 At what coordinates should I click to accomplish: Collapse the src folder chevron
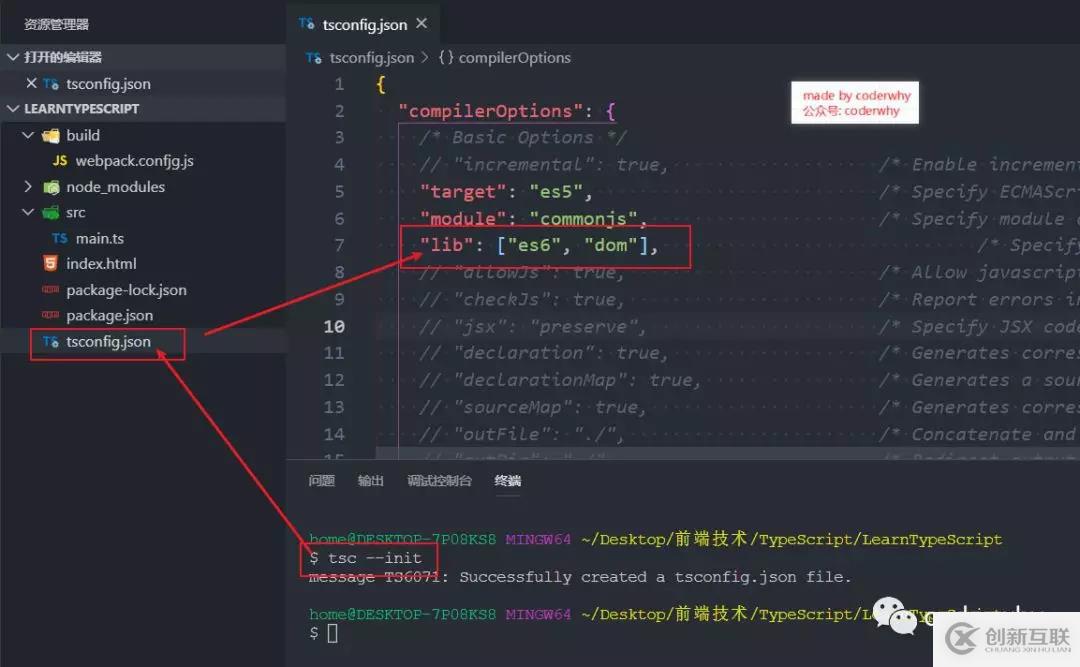[28, 212]
